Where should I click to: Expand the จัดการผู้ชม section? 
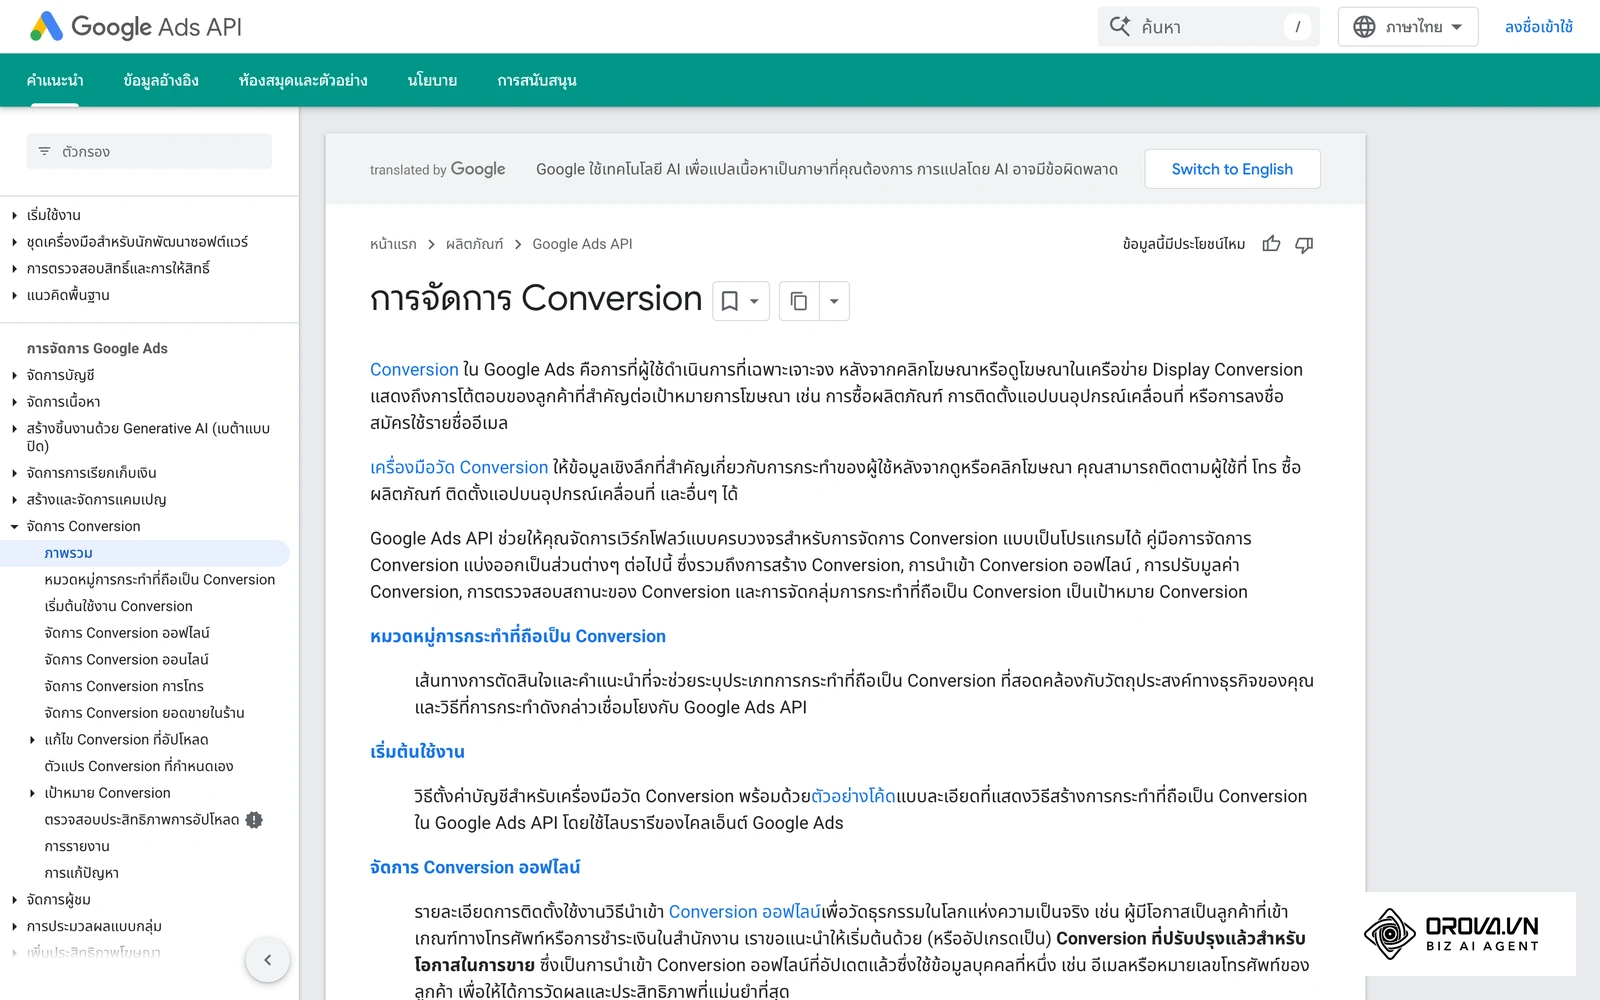(14, 900)
